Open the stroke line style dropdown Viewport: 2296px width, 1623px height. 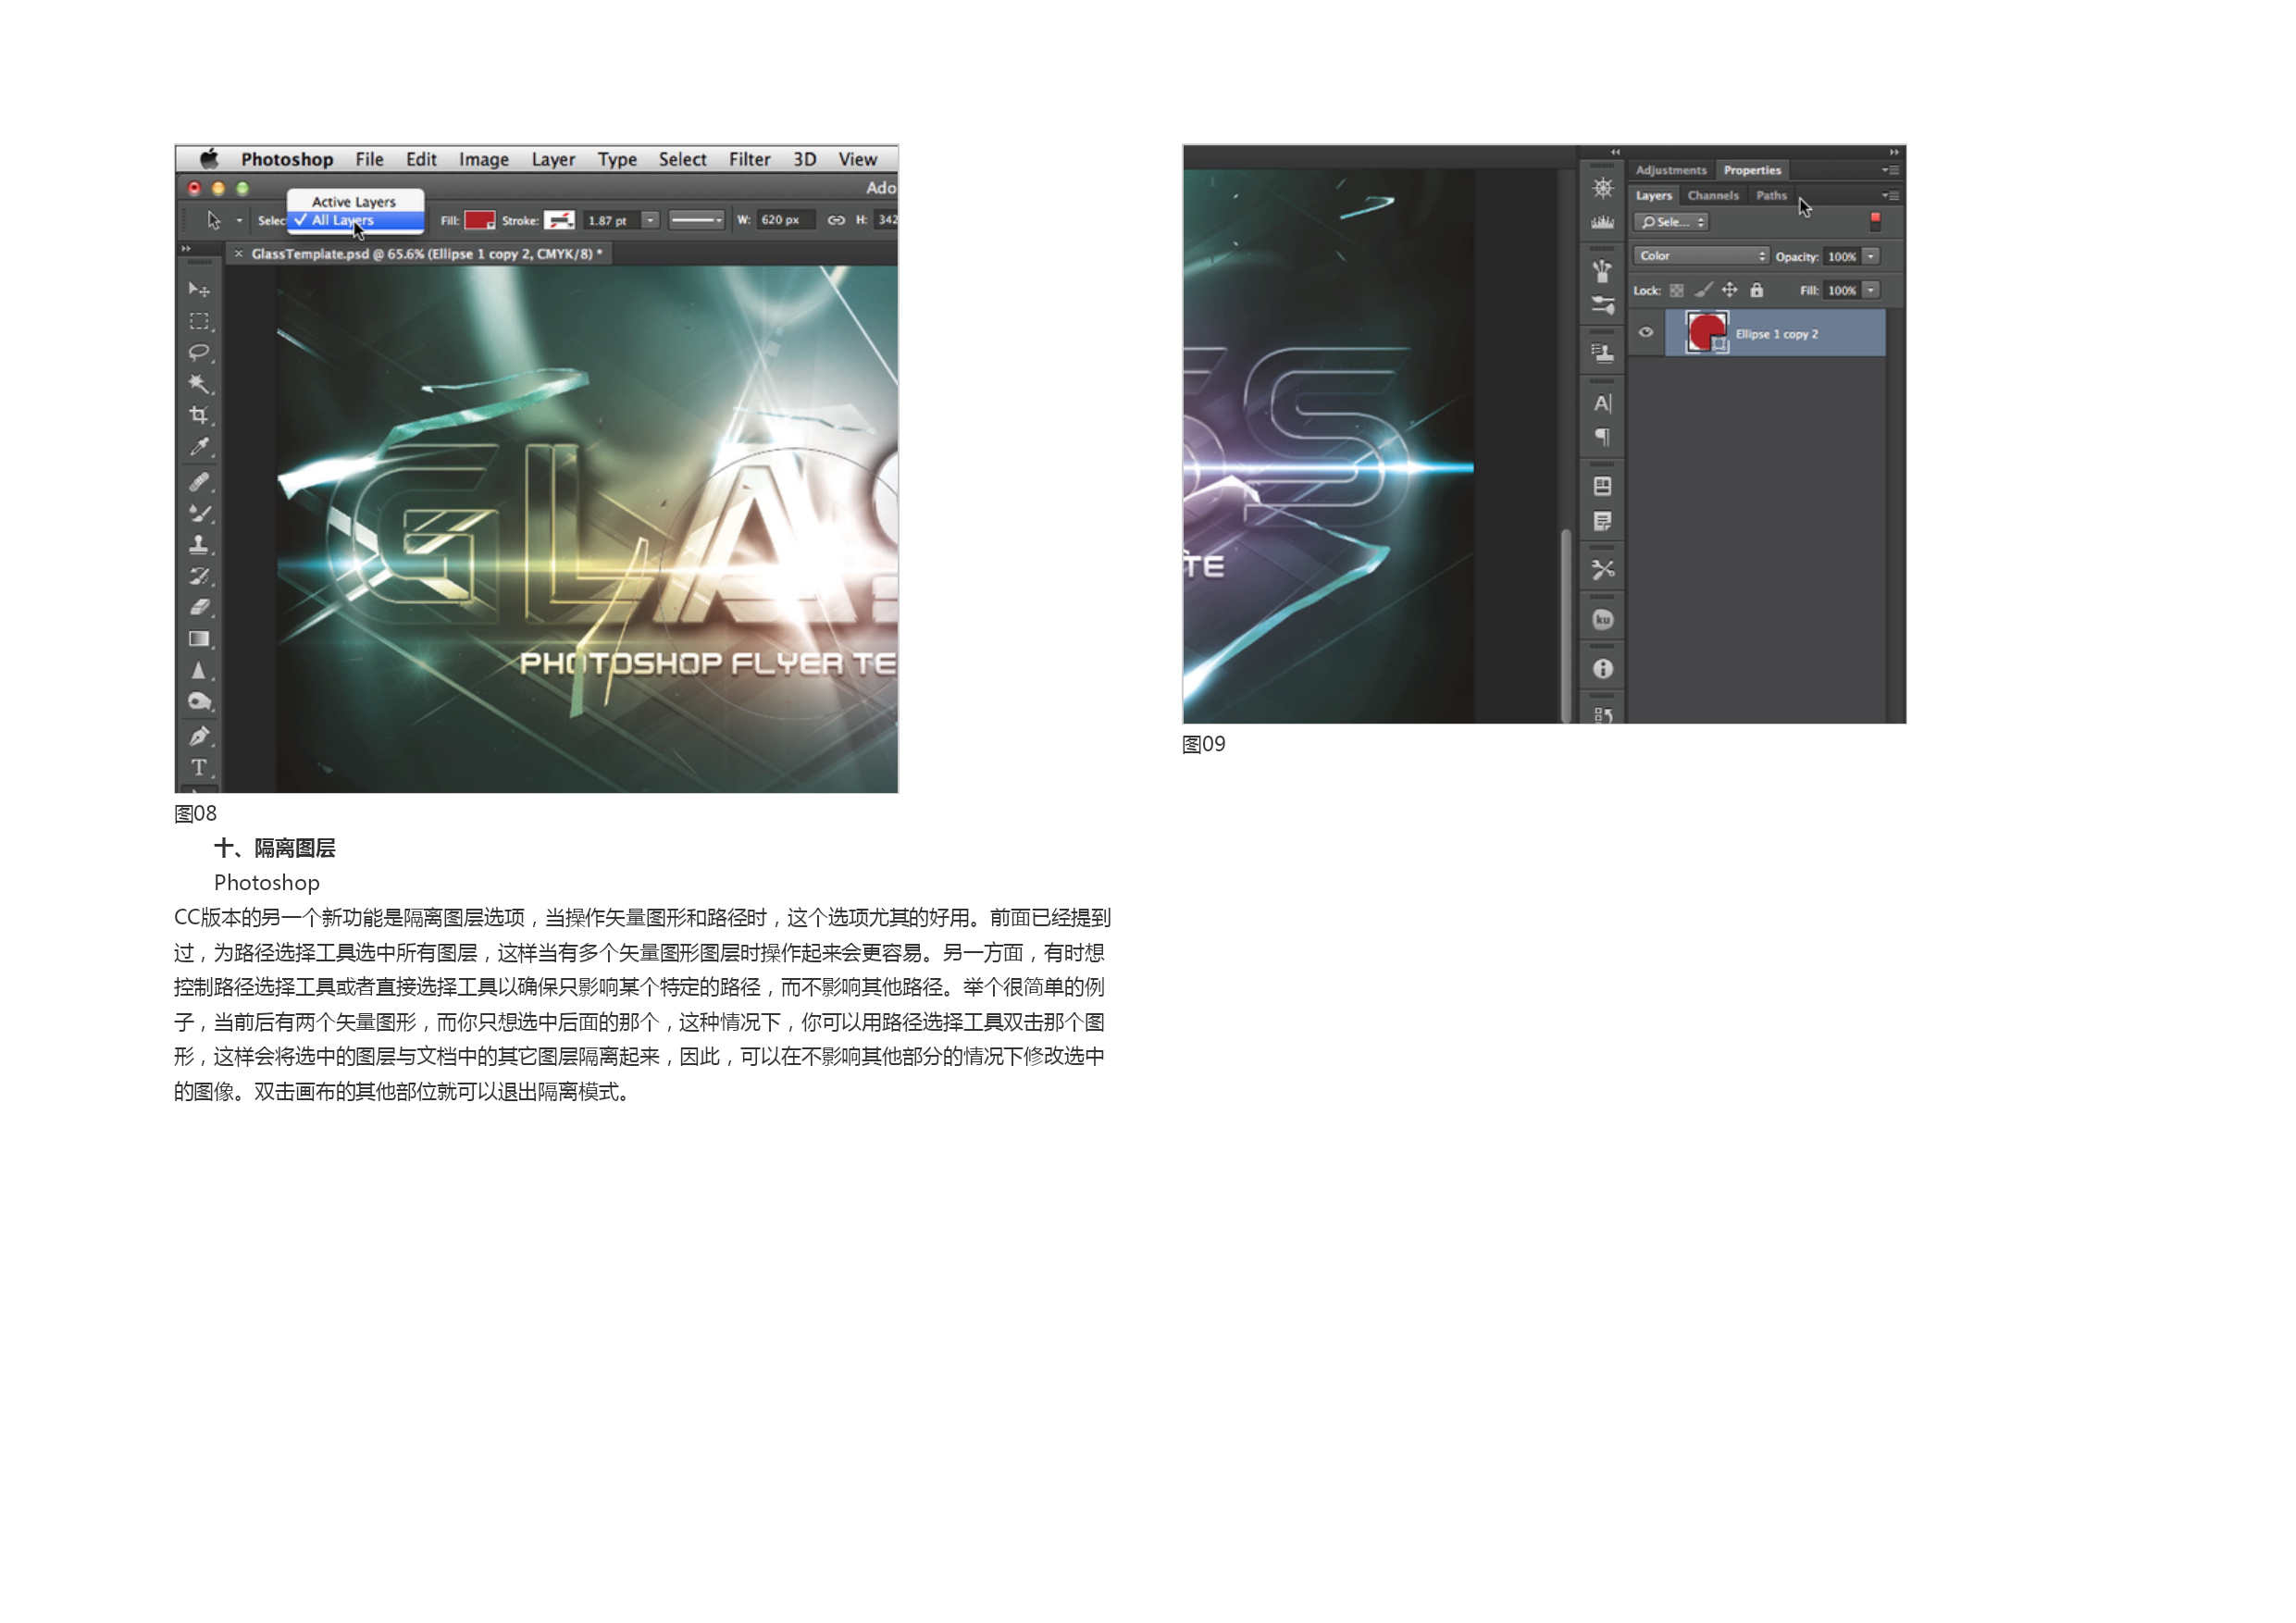[x=696, y=220]
